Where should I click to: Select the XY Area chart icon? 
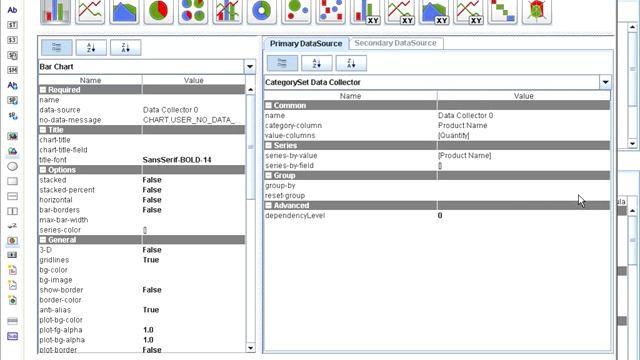(x=434, y=11)
